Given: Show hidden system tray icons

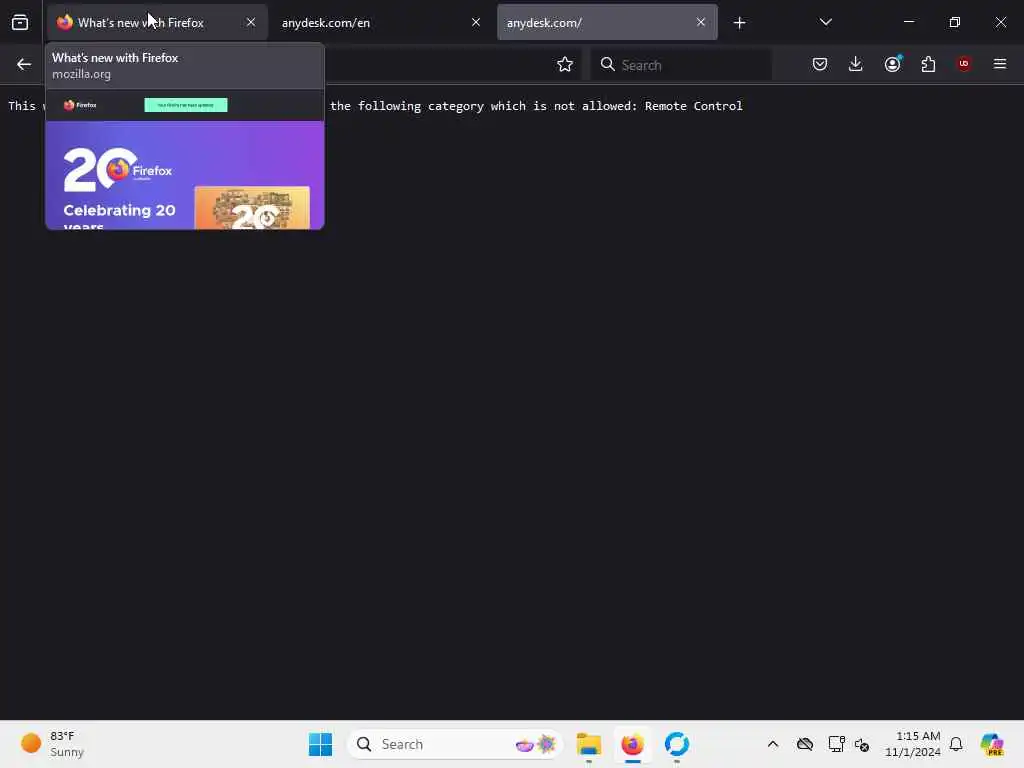Looking at the screenshot, I should (x=773, y=744).
